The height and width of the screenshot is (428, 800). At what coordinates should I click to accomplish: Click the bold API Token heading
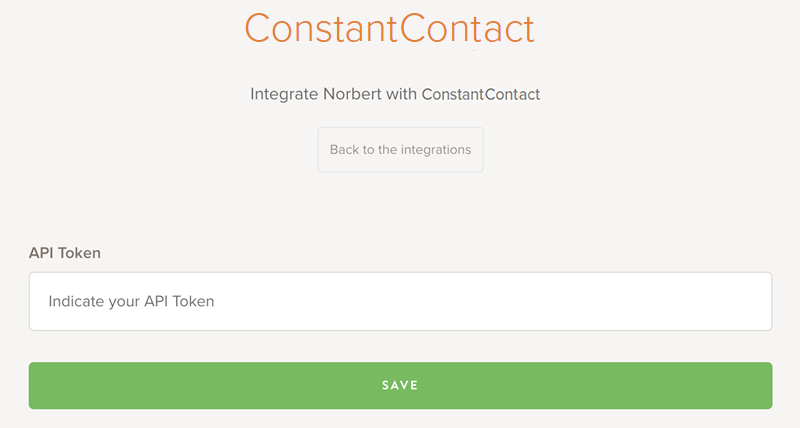(x=65, y=253)
